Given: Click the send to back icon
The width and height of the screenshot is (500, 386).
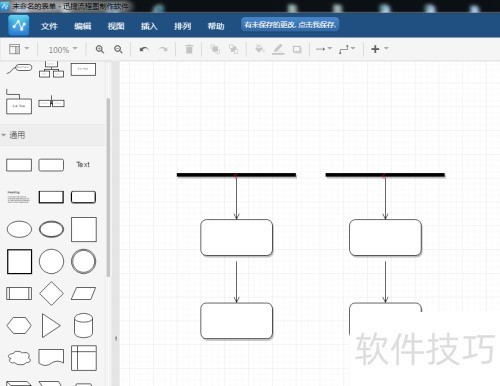Looking at the screenshot, I should [233, 49].
